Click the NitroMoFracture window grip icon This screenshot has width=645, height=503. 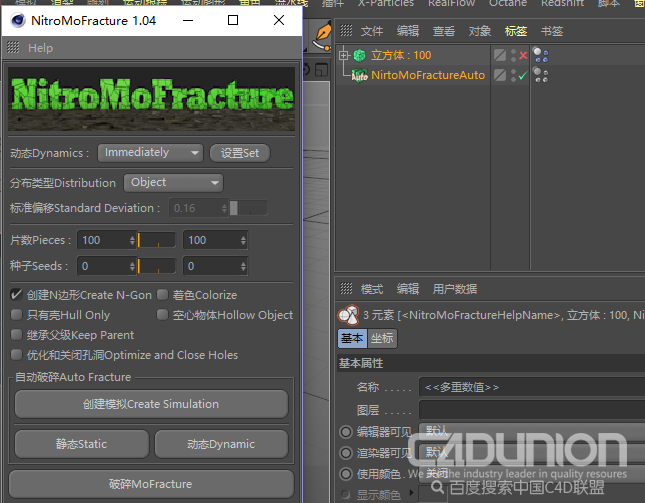point(13,48)
